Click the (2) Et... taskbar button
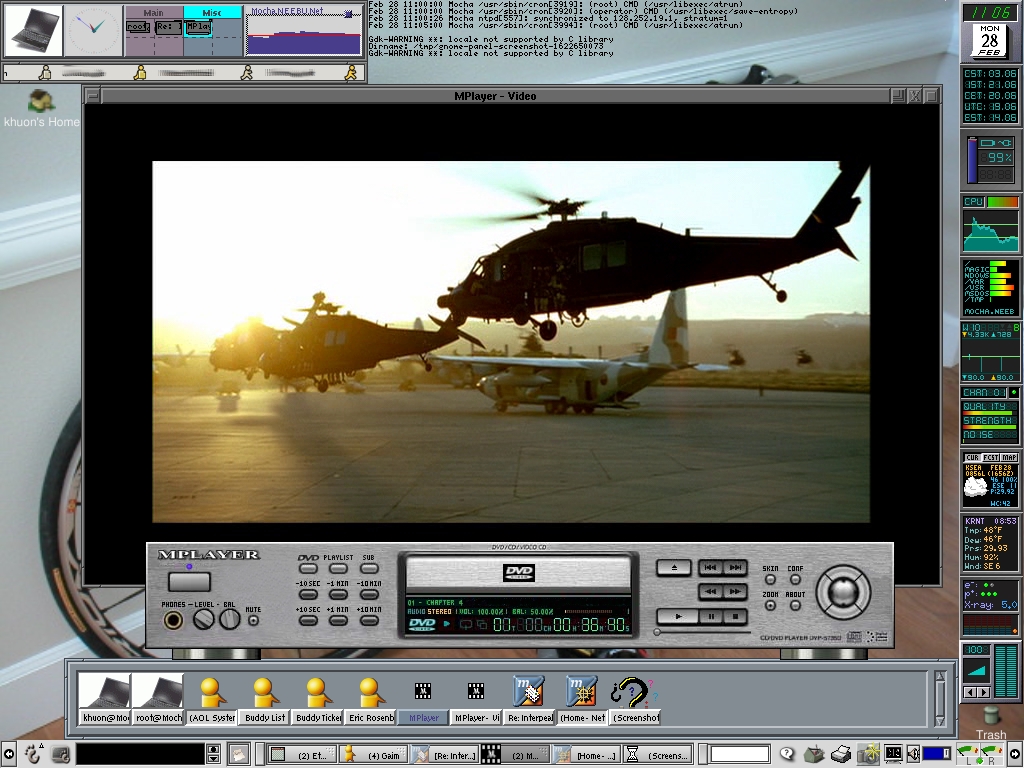This screenshot has height=768, width=1024. (302, 755)
